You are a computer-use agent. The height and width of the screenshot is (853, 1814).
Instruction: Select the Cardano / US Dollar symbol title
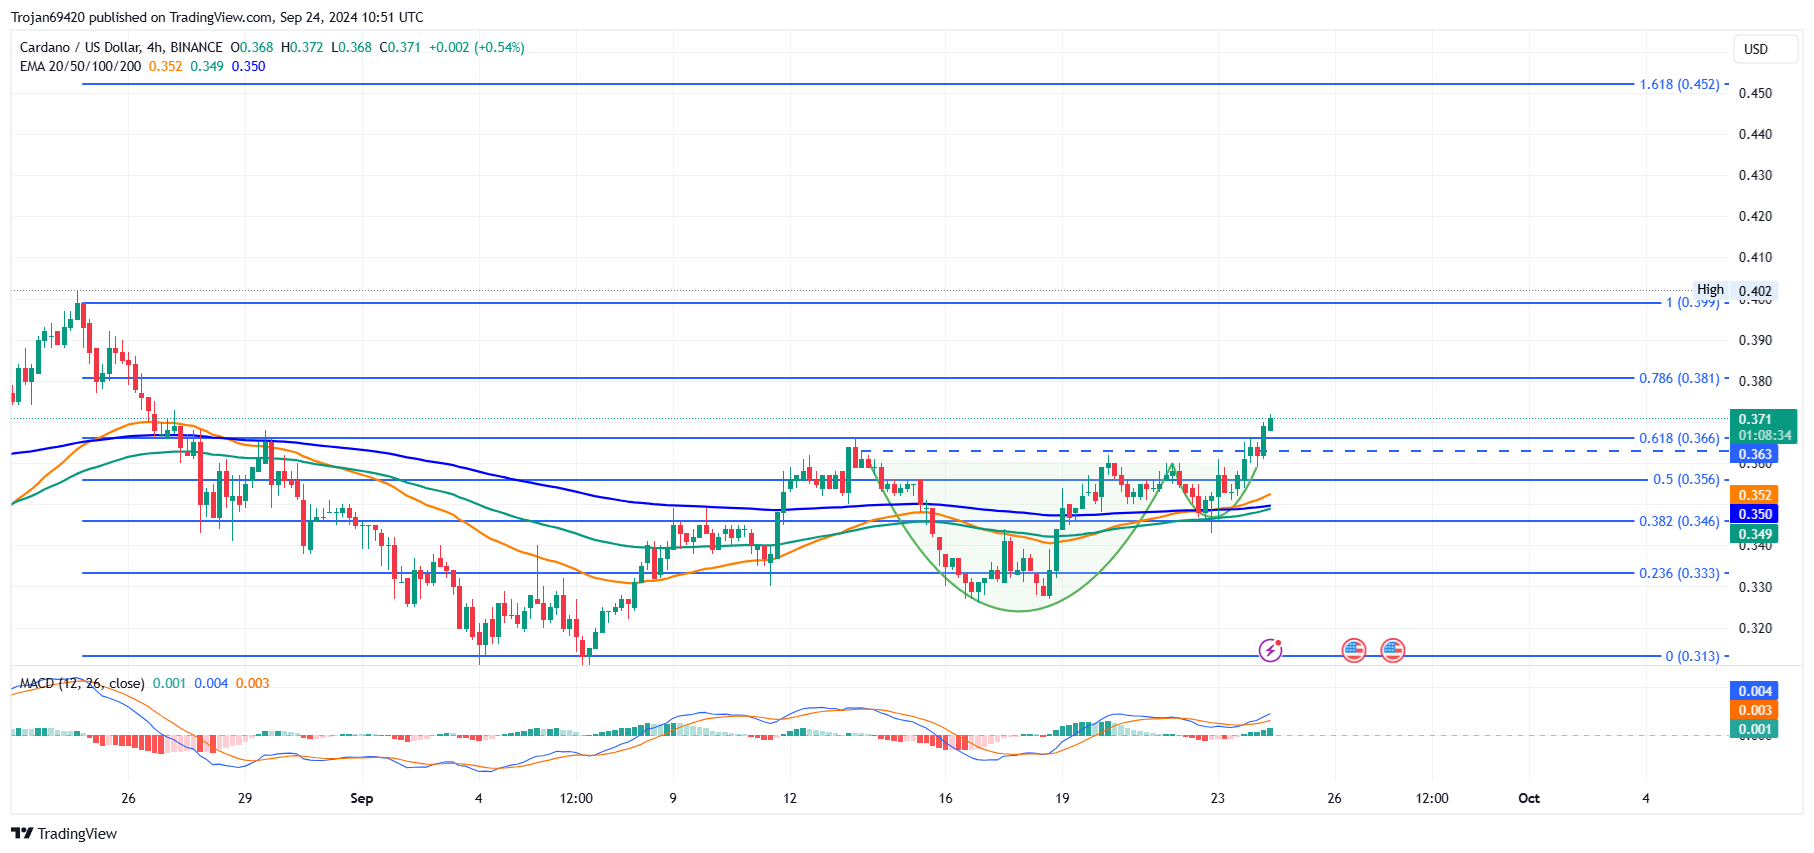pyautogui.click(x=121, y=47)
